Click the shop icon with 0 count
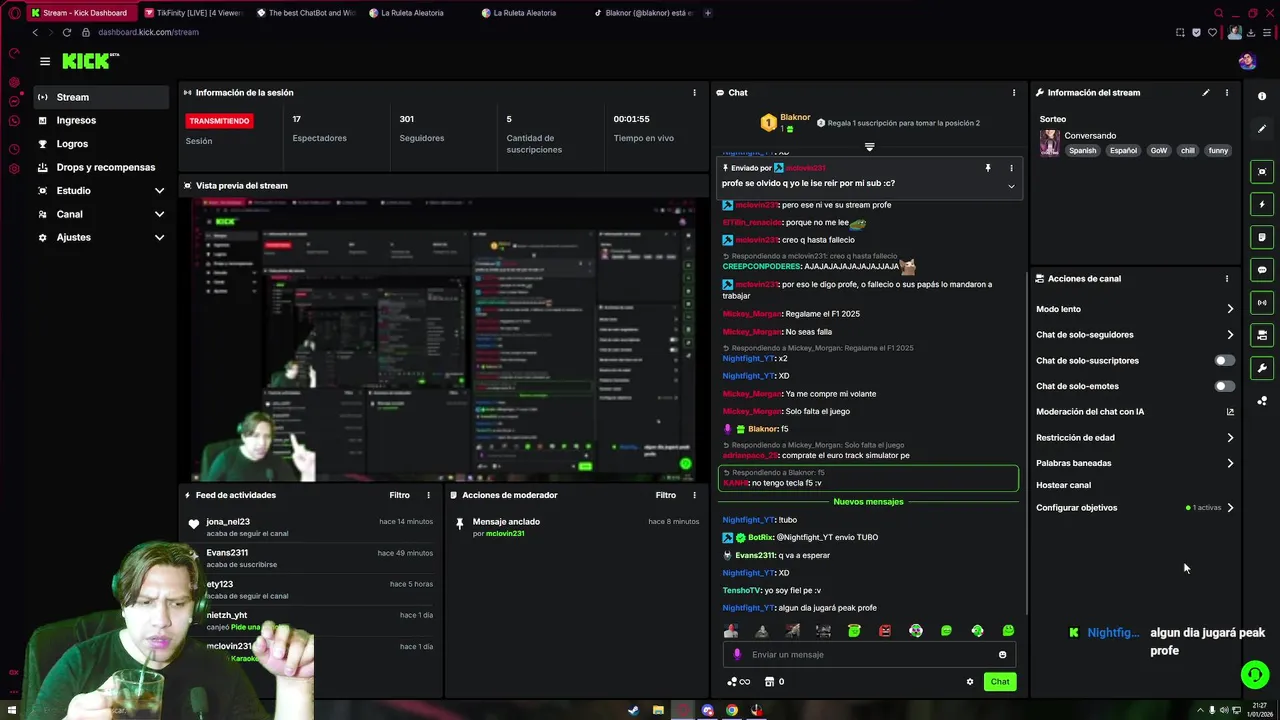 coord(774,682)
